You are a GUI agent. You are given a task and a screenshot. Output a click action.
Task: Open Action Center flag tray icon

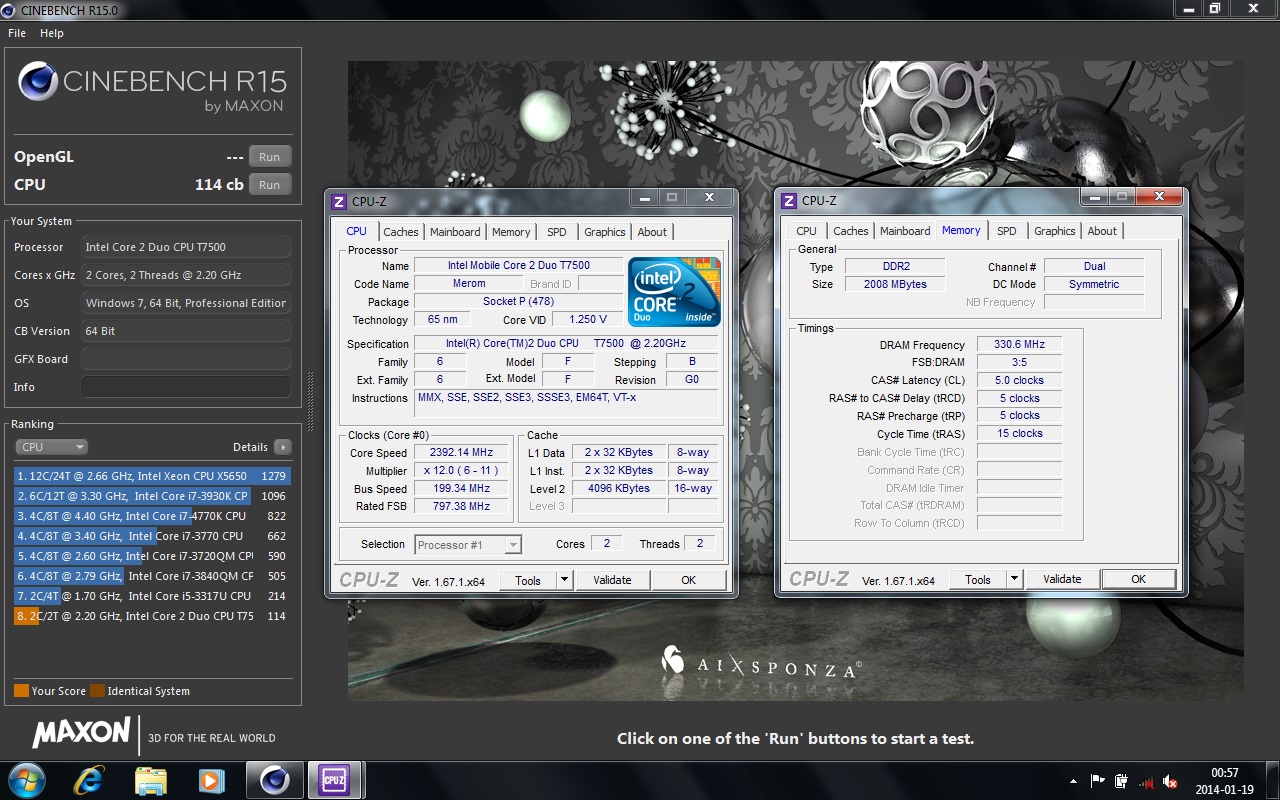[x=1098, y=781]
